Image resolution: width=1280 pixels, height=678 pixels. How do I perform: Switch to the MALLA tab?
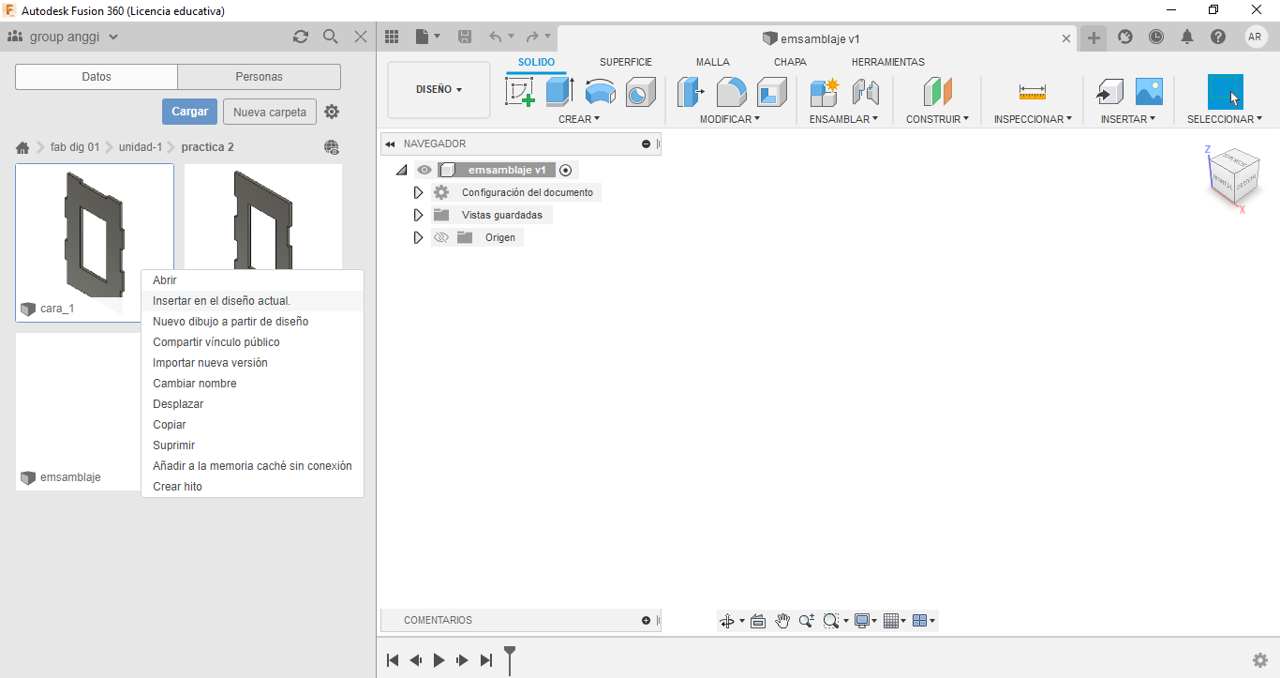tap(713, 62)
